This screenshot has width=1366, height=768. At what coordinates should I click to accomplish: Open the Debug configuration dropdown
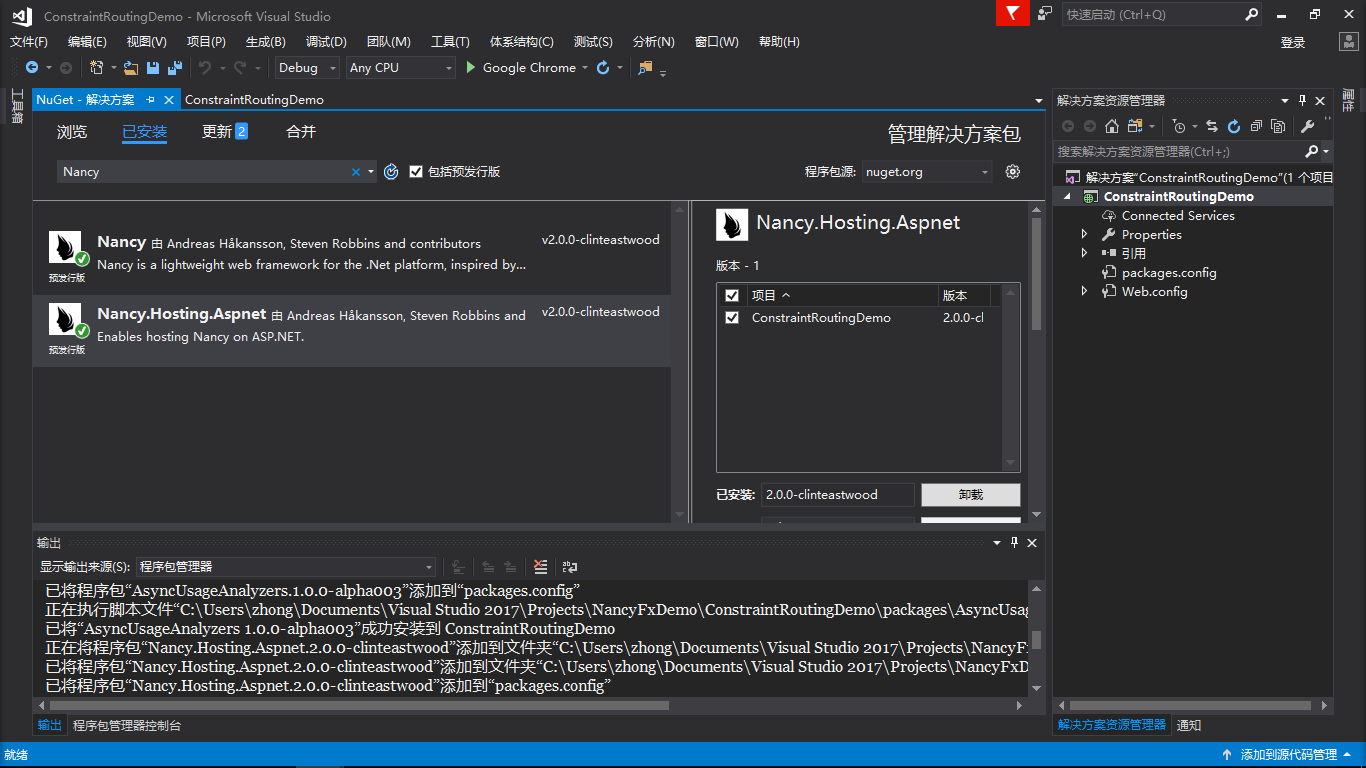pos(306,68)
